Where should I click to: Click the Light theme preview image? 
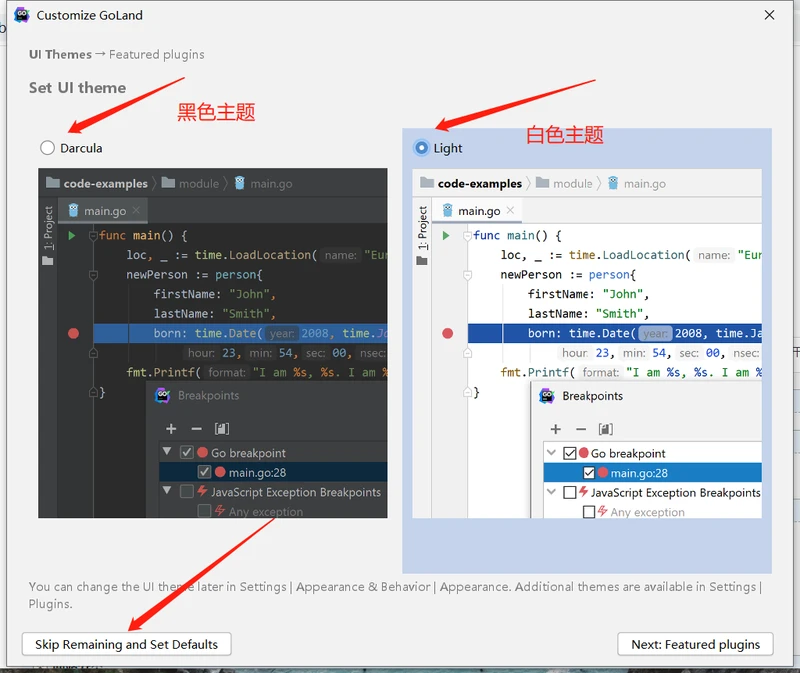pos(587,343)
